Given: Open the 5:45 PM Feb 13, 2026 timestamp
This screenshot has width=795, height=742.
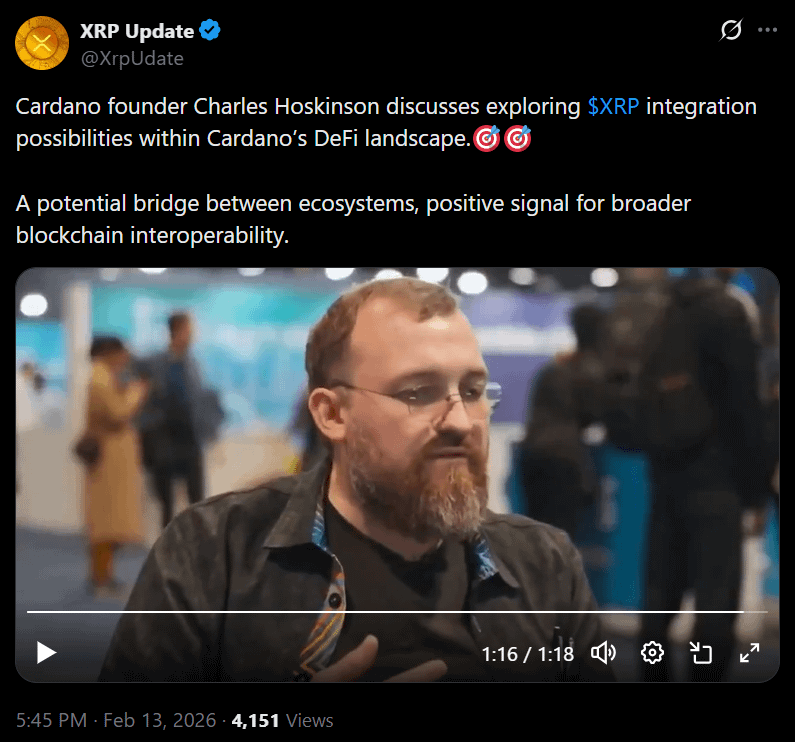Looking at the screenshot, I should [x=116, y=720].
